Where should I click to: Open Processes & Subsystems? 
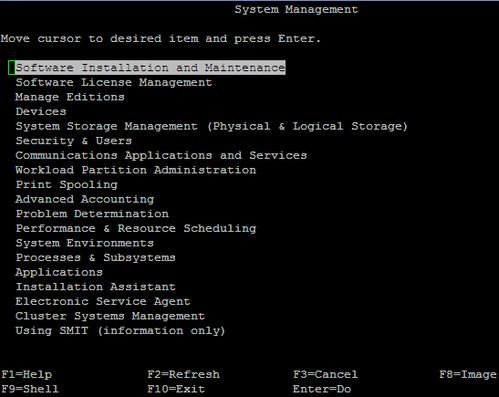[95, 258]
